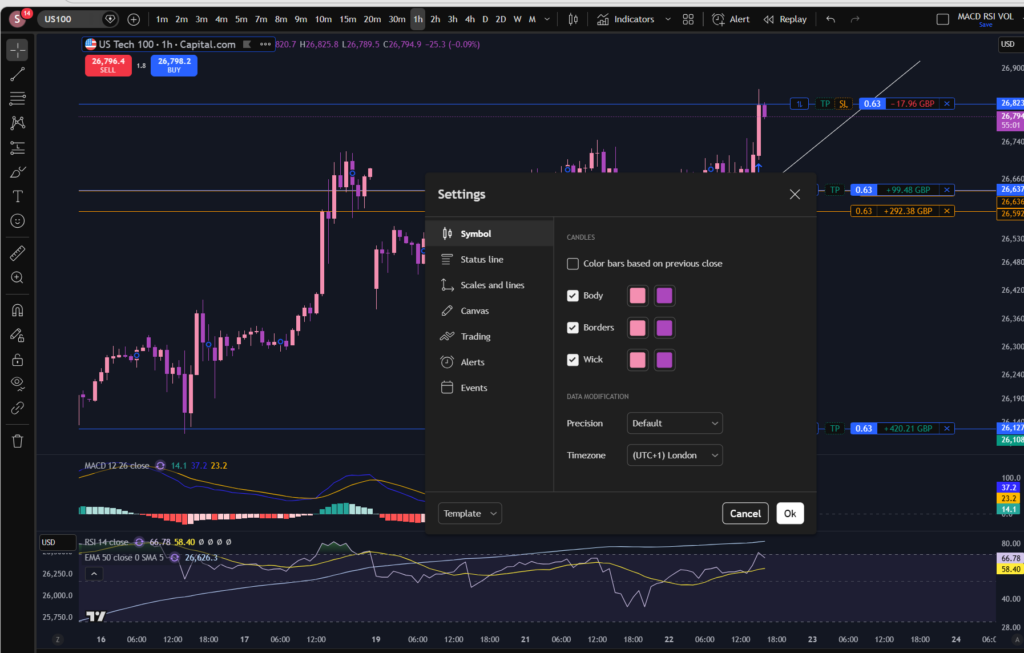
Task: Open the Indicators menu
Action: click(x=626, y=19)
